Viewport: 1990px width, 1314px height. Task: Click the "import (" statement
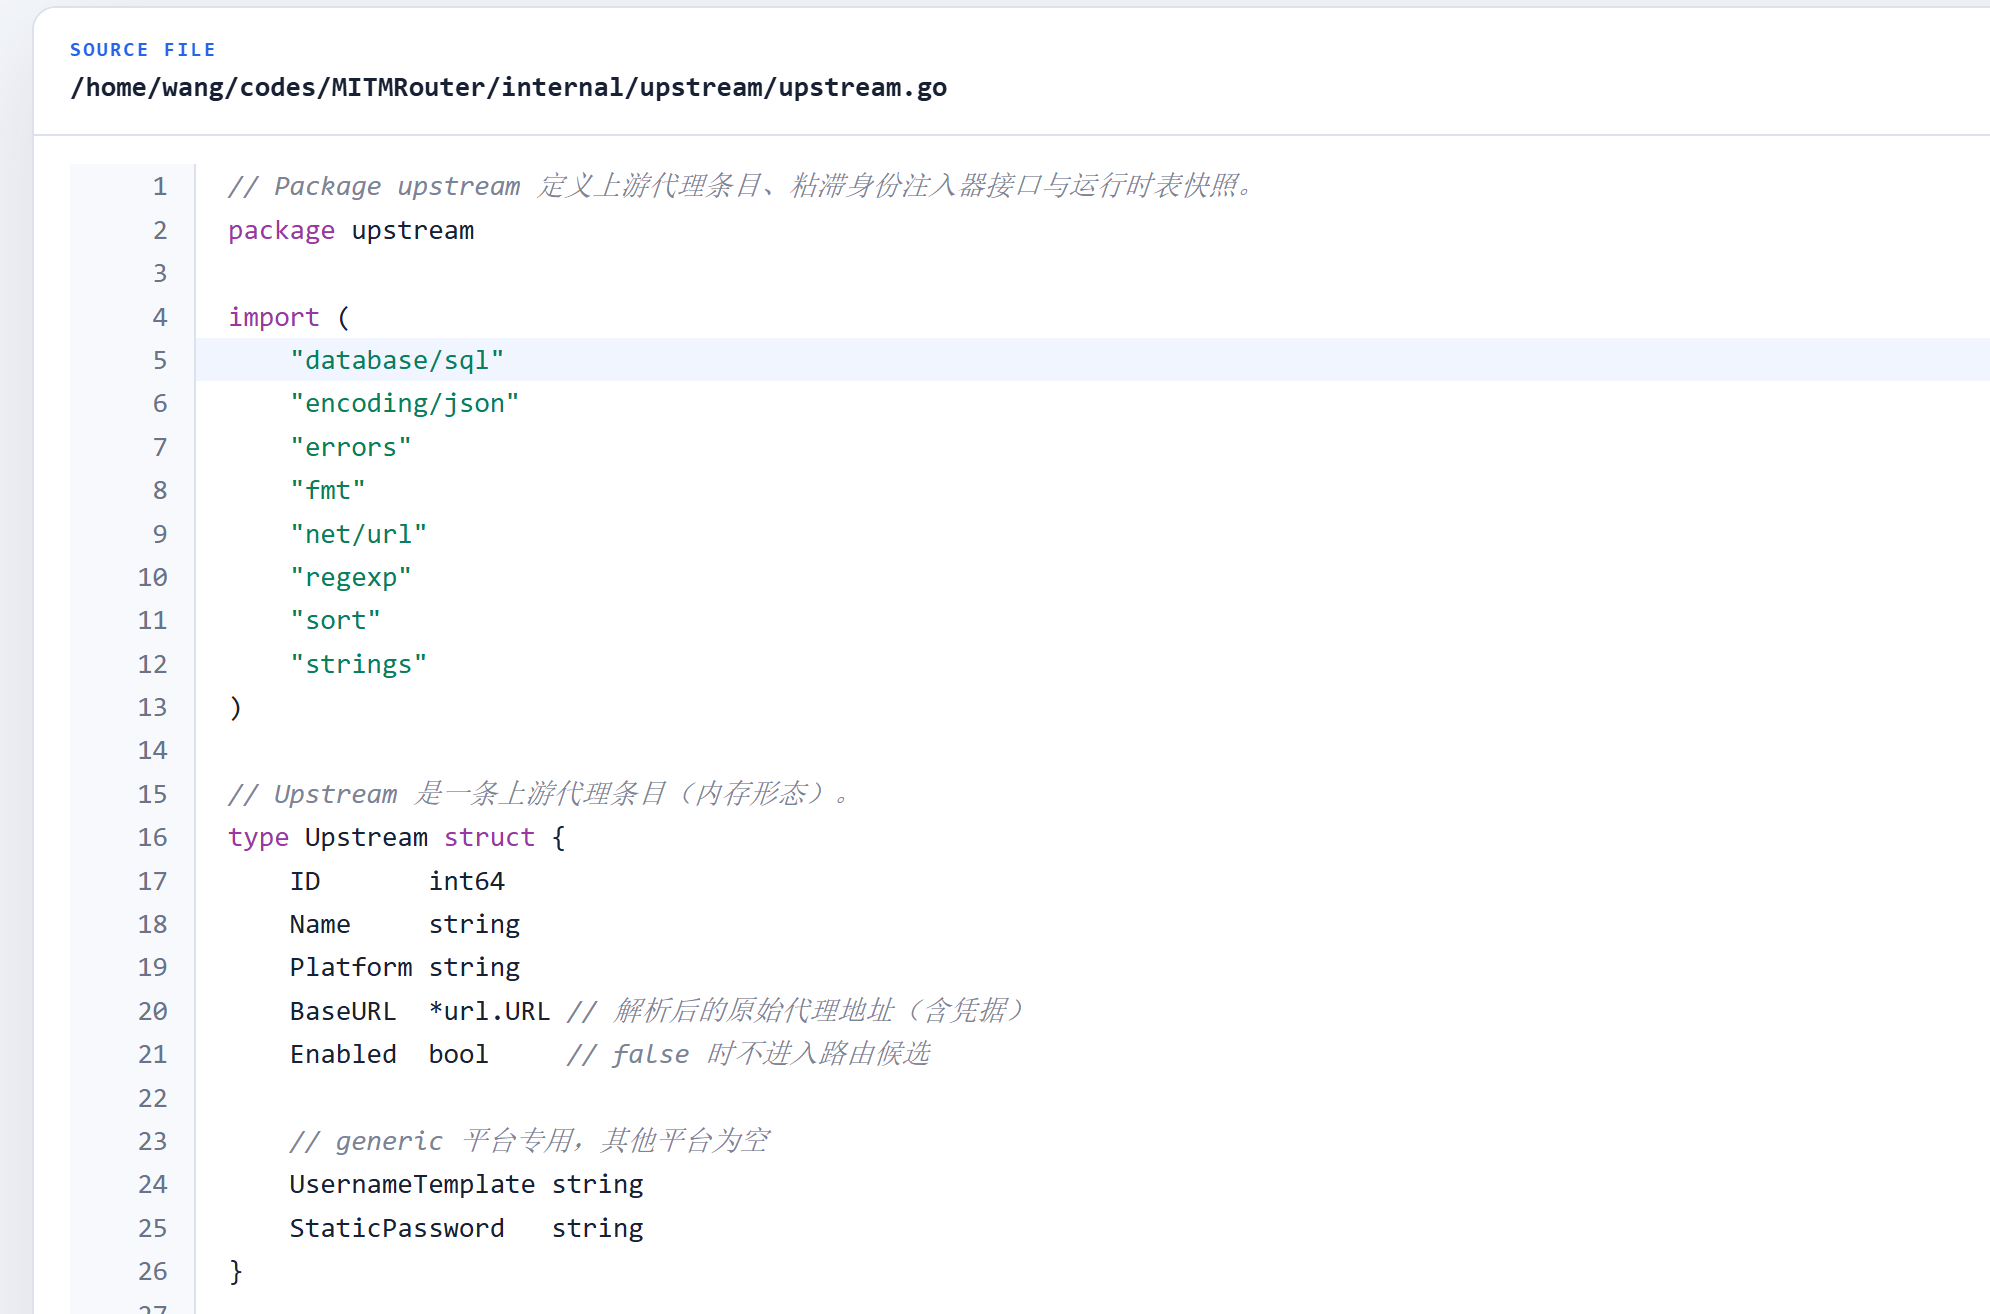click(x=289, y=317)
